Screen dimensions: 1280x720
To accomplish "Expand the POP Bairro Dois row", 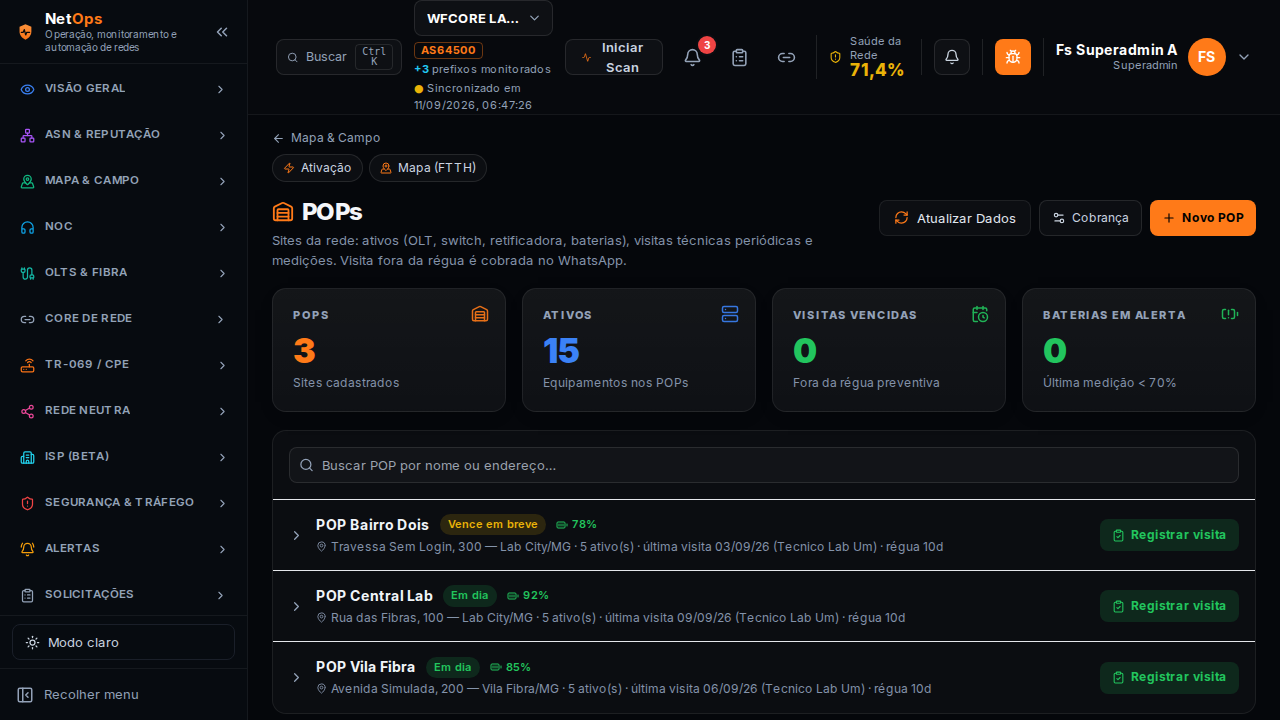I will coord(296,535).
